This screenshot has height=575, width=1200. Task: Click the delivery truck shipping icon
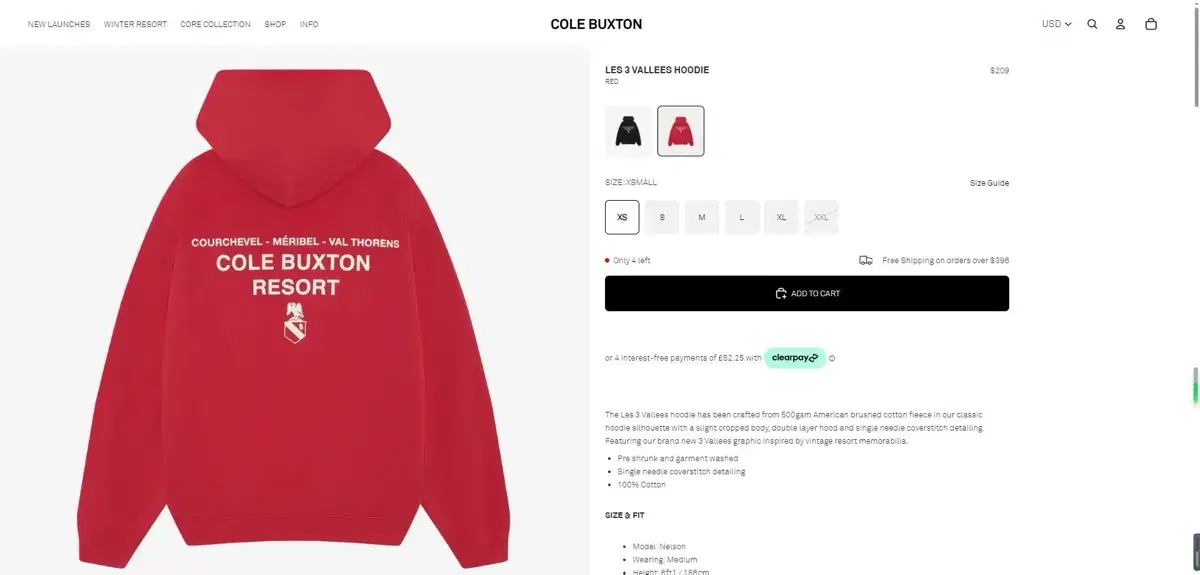click(x=866, y=260)
